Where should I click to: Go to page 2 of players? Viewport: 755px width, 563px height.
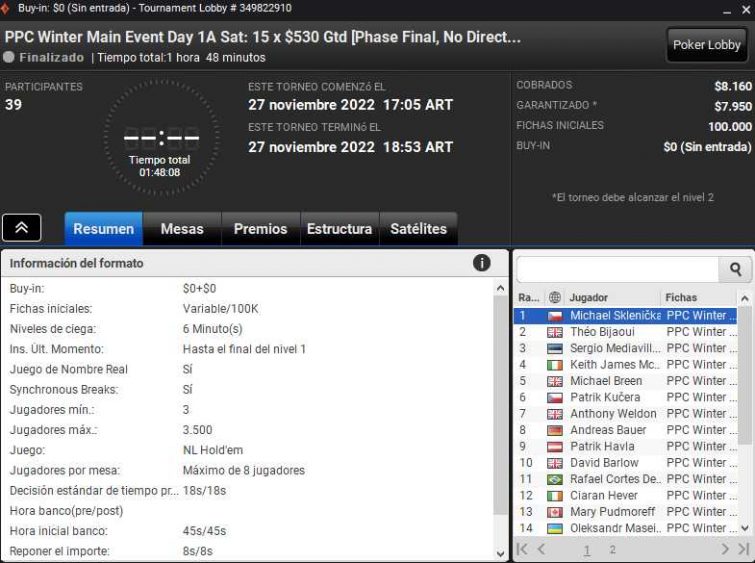612,550
